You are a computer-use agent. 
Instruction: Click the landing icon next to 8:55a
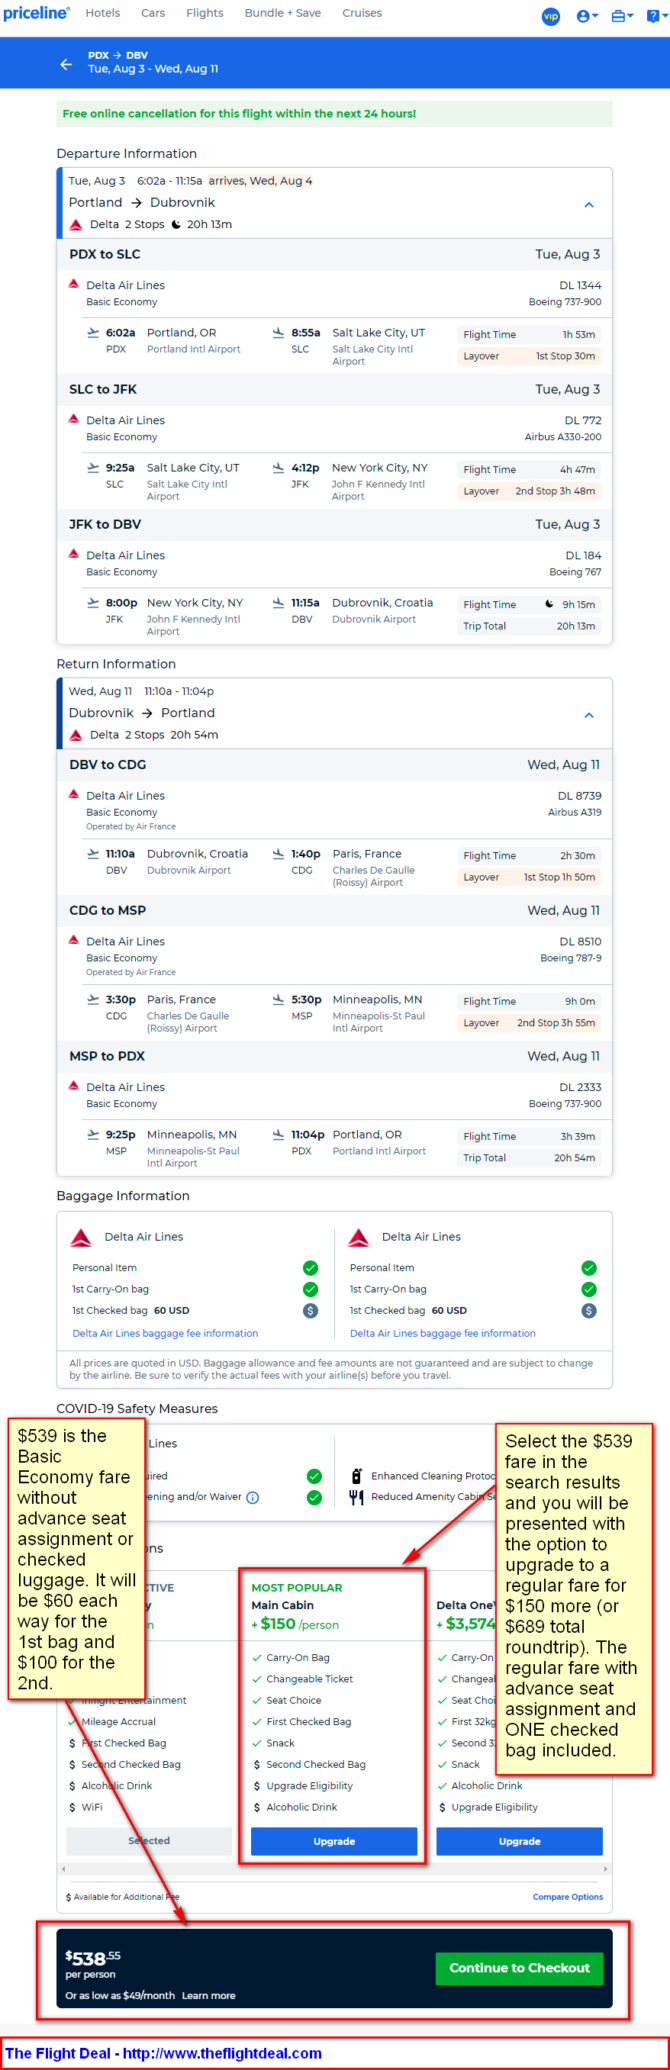(x=279, y=332)
